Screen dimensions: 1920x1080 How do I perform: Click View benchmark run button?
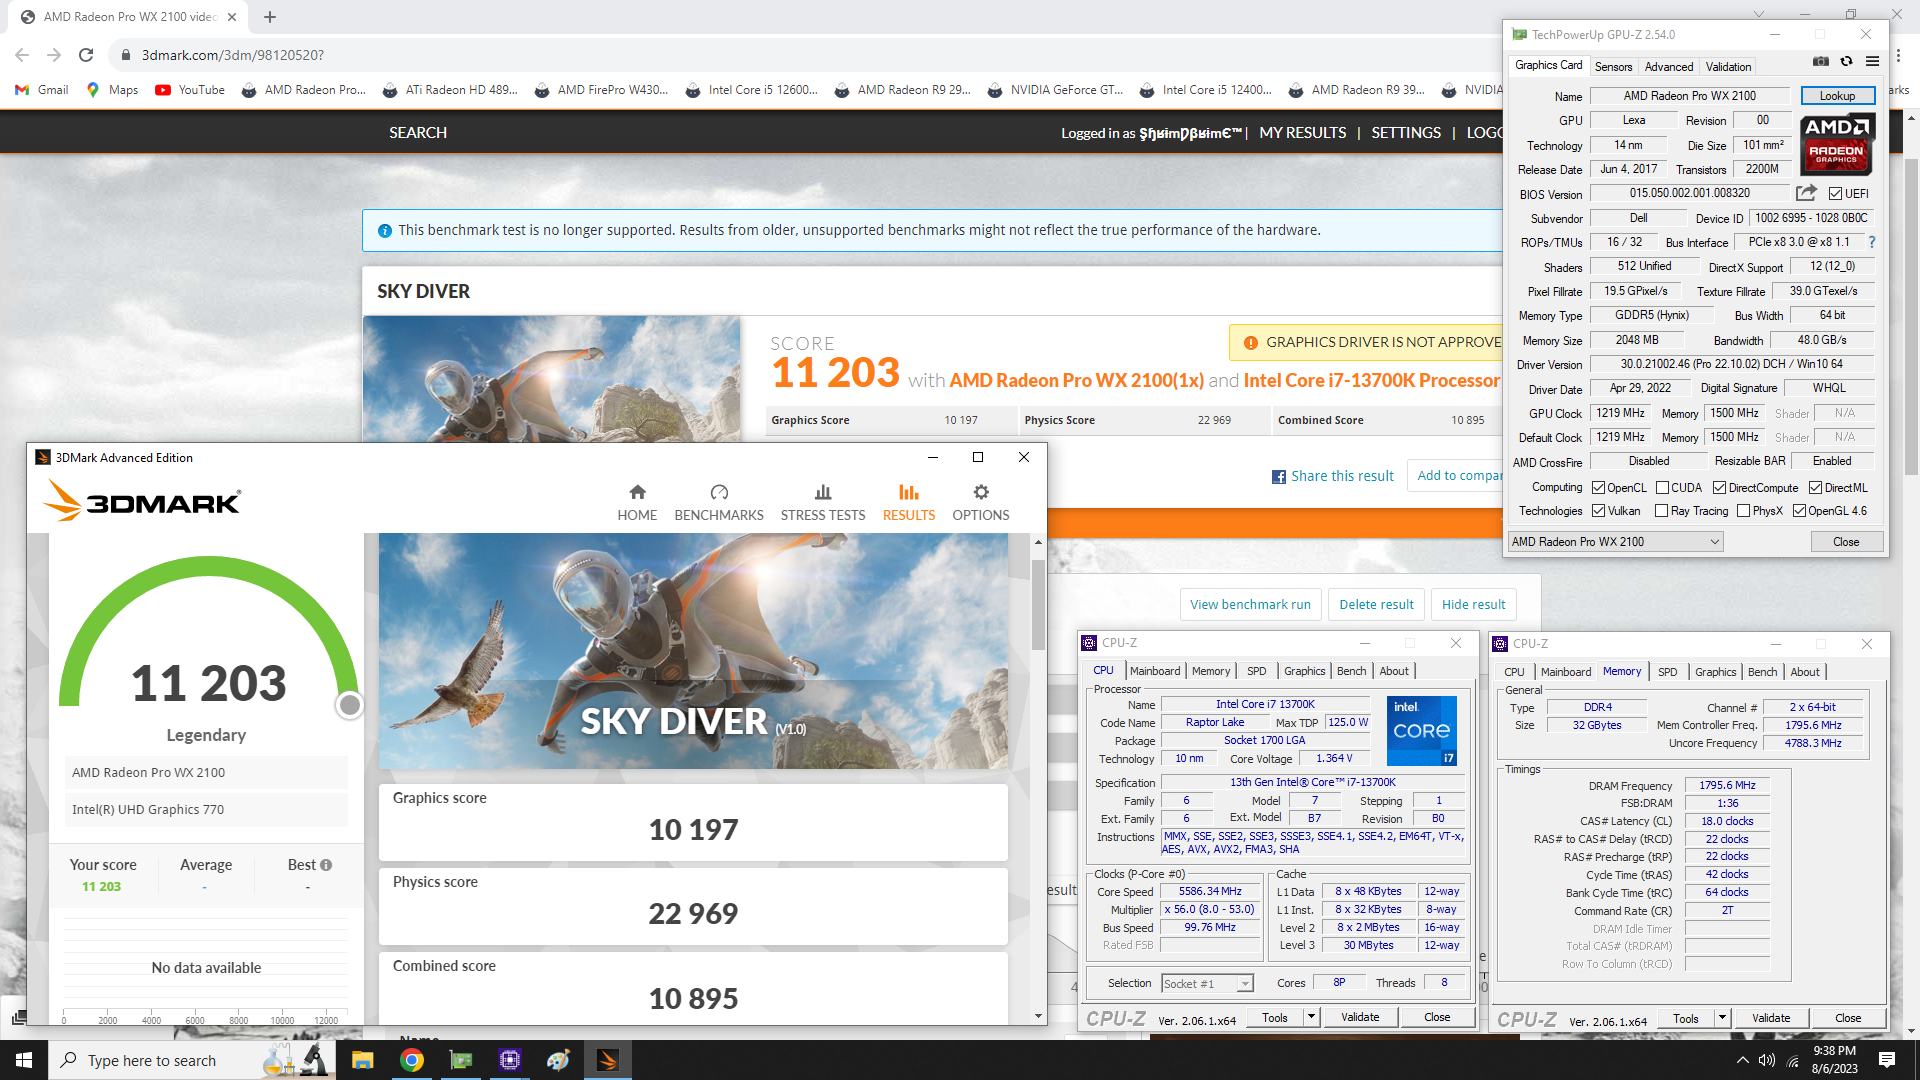point(1250,604)
